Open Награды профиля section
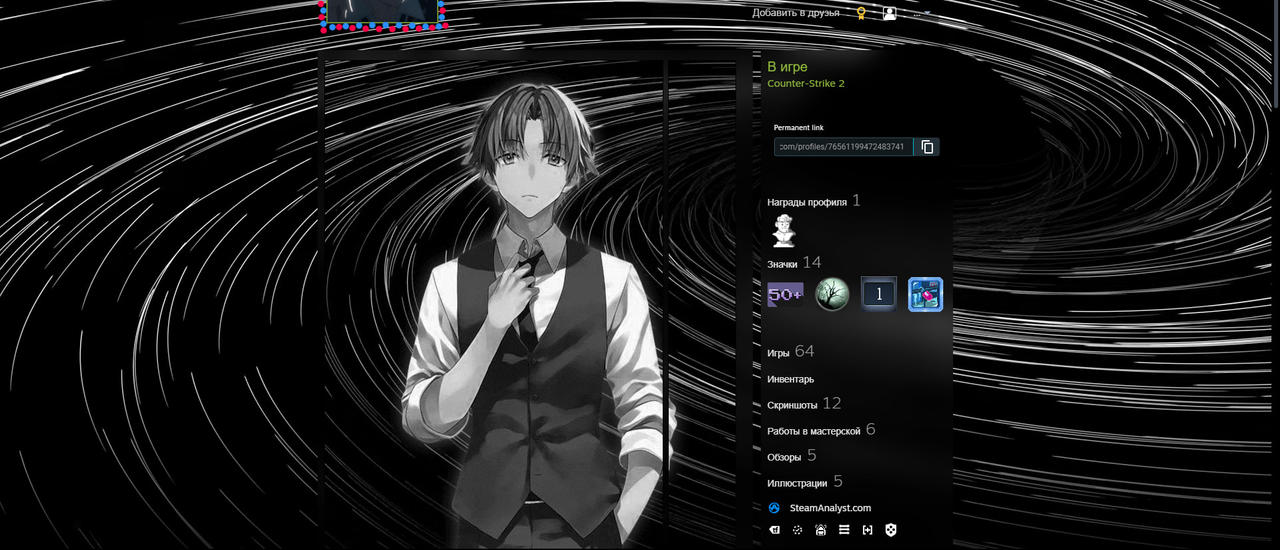 point(807,202)
